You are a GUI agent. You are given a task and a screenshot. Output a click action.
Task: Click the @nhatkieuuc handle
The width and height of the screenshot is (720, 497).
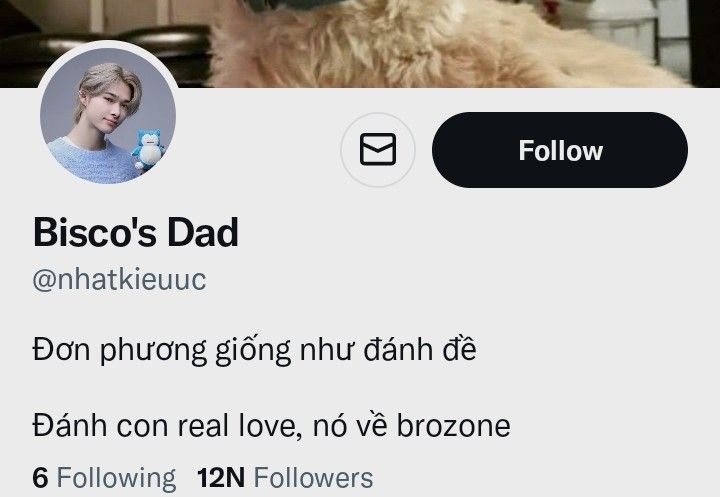coord(119,279)
